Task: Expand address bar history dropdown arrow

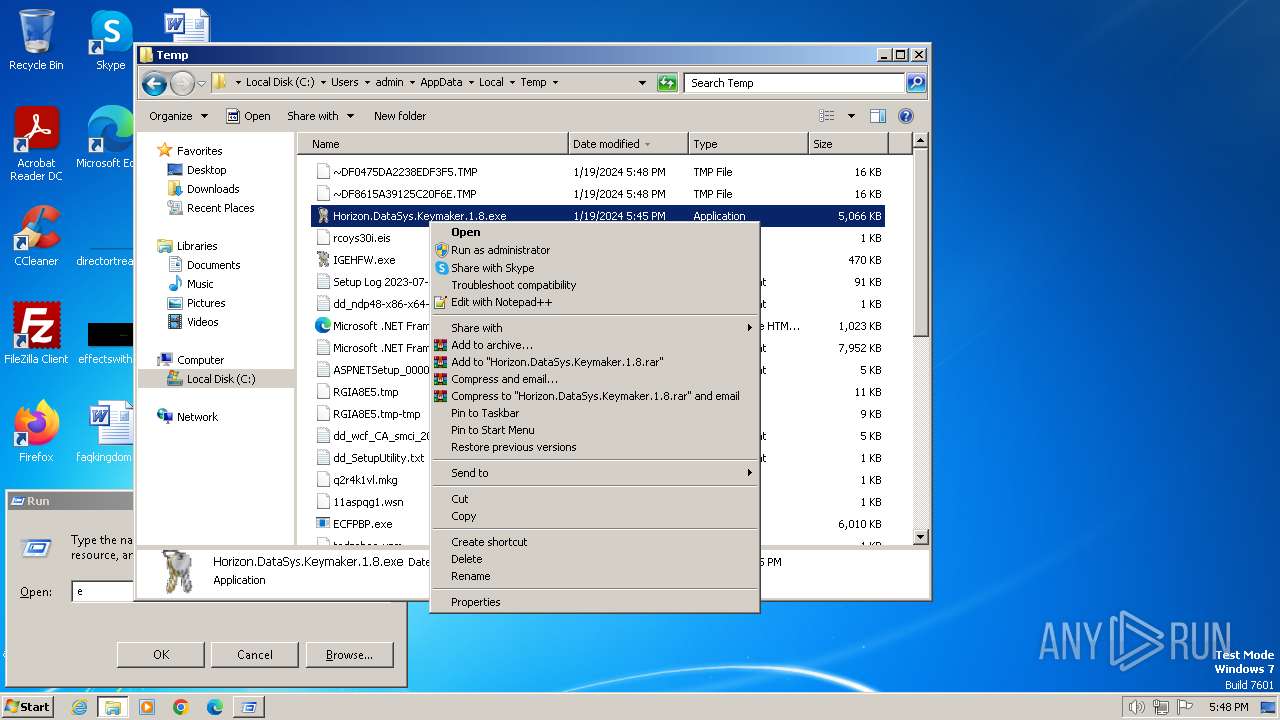Action: (641, 83)
